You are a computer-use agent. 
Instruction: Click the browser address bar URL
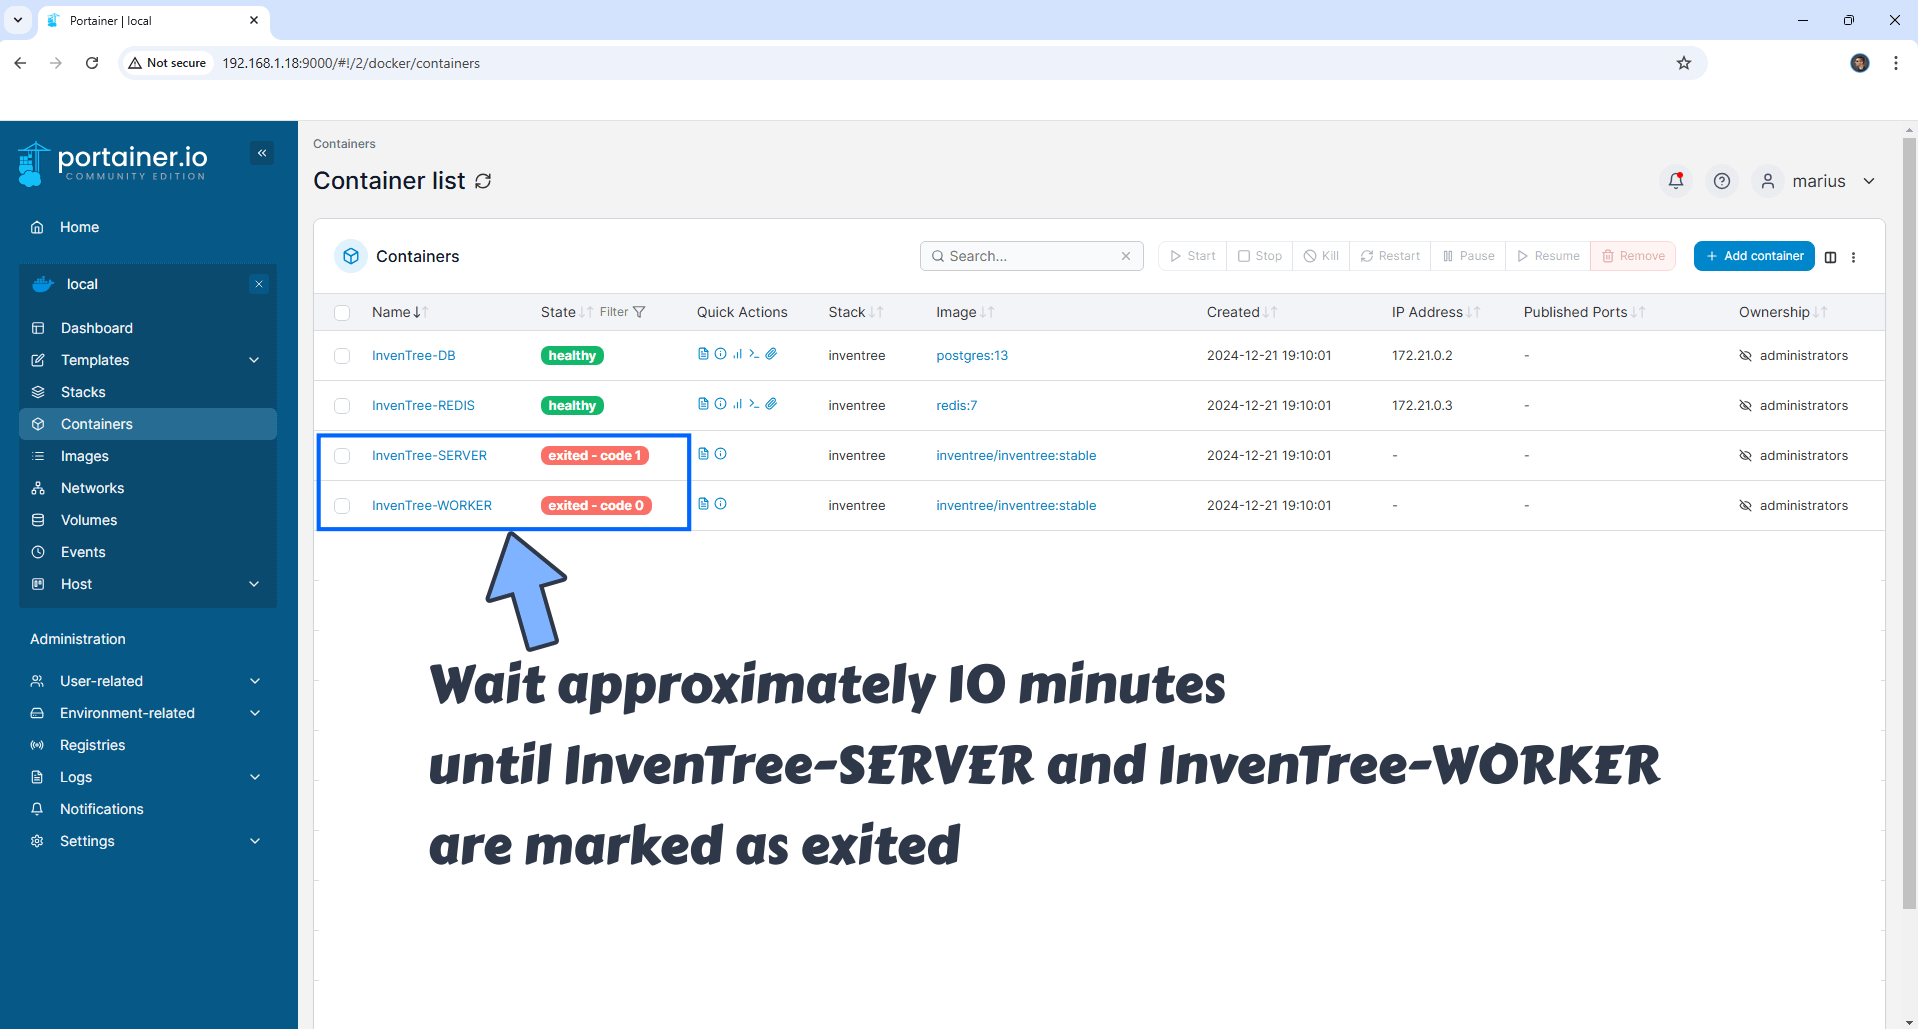[x=351, y=63]
